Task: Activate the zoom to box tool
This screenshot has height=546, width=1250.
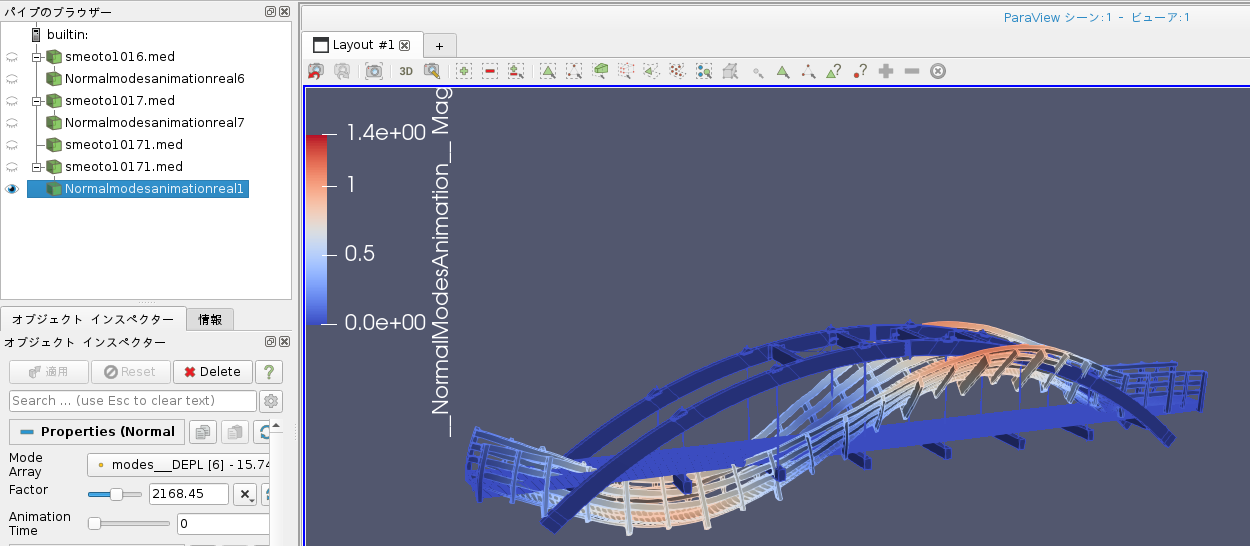Action: pyautogui.click(x=432, y=71)
